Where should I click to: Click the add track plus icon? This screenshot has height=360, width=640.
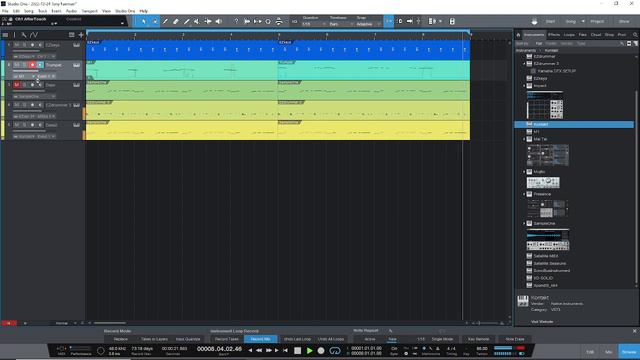(81, 35)
